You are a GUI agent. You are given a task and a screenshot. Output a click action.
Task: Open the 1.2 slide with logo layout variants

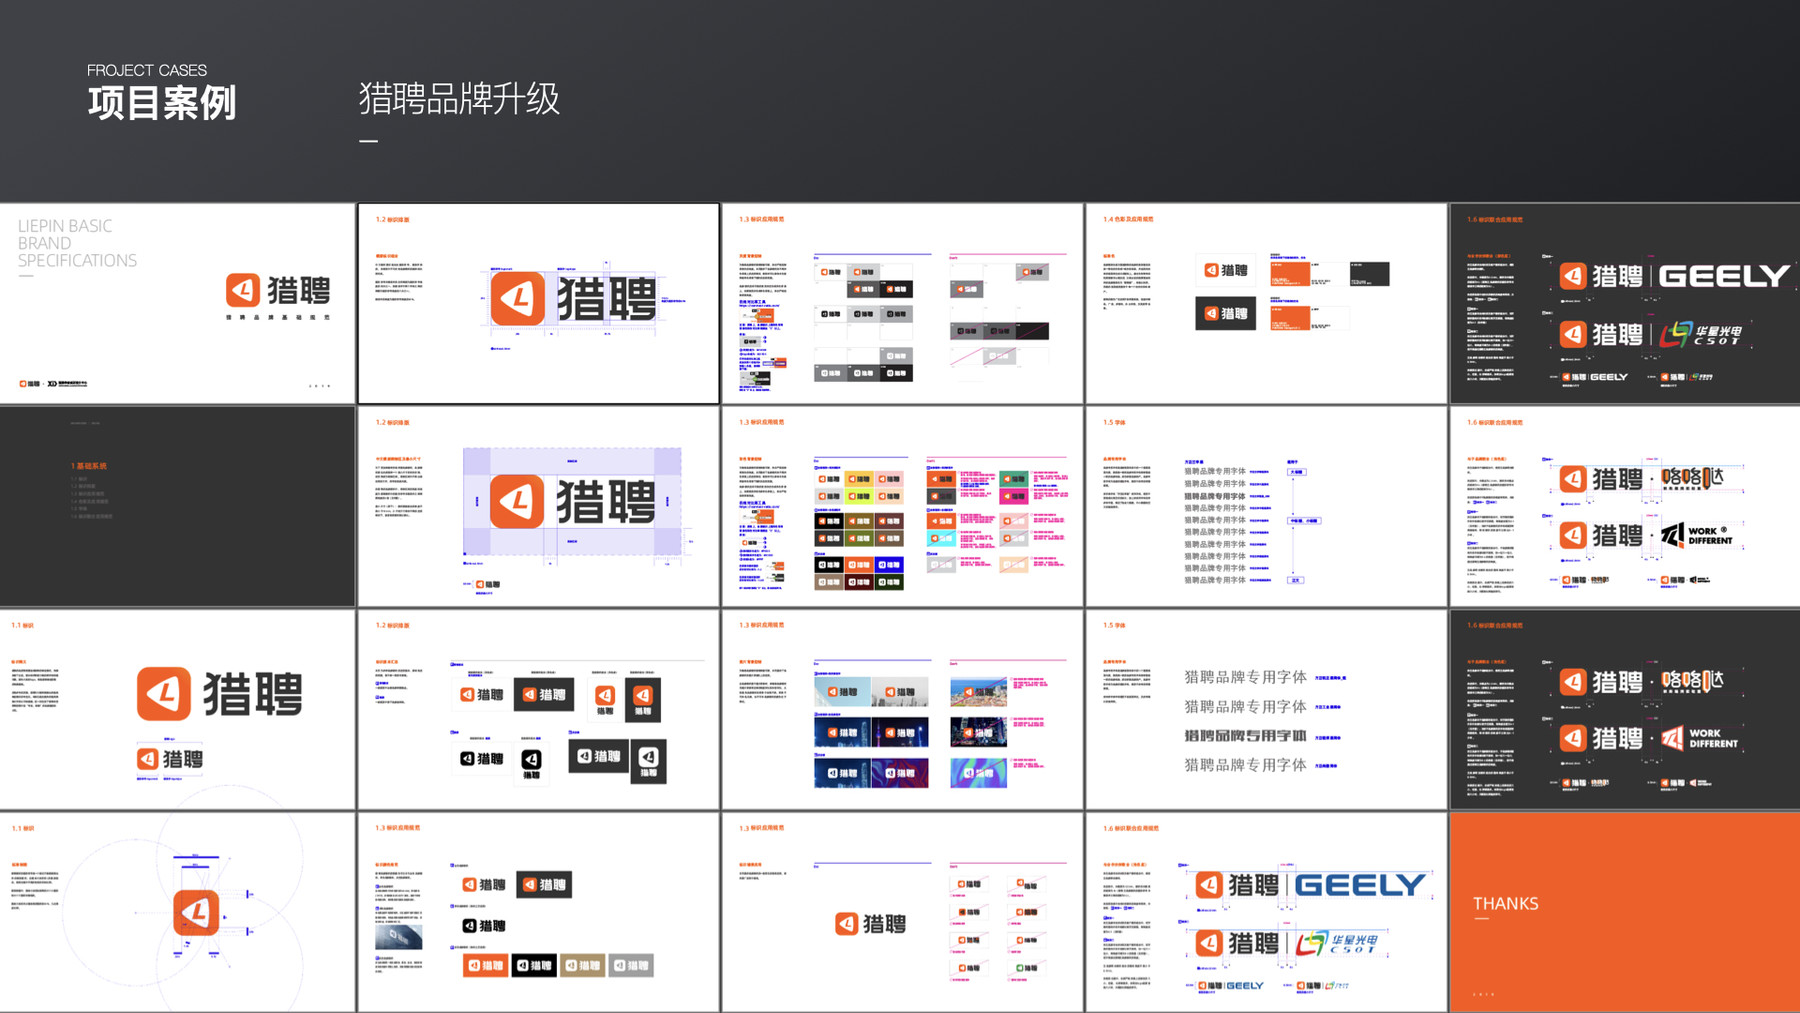(538, 709)
